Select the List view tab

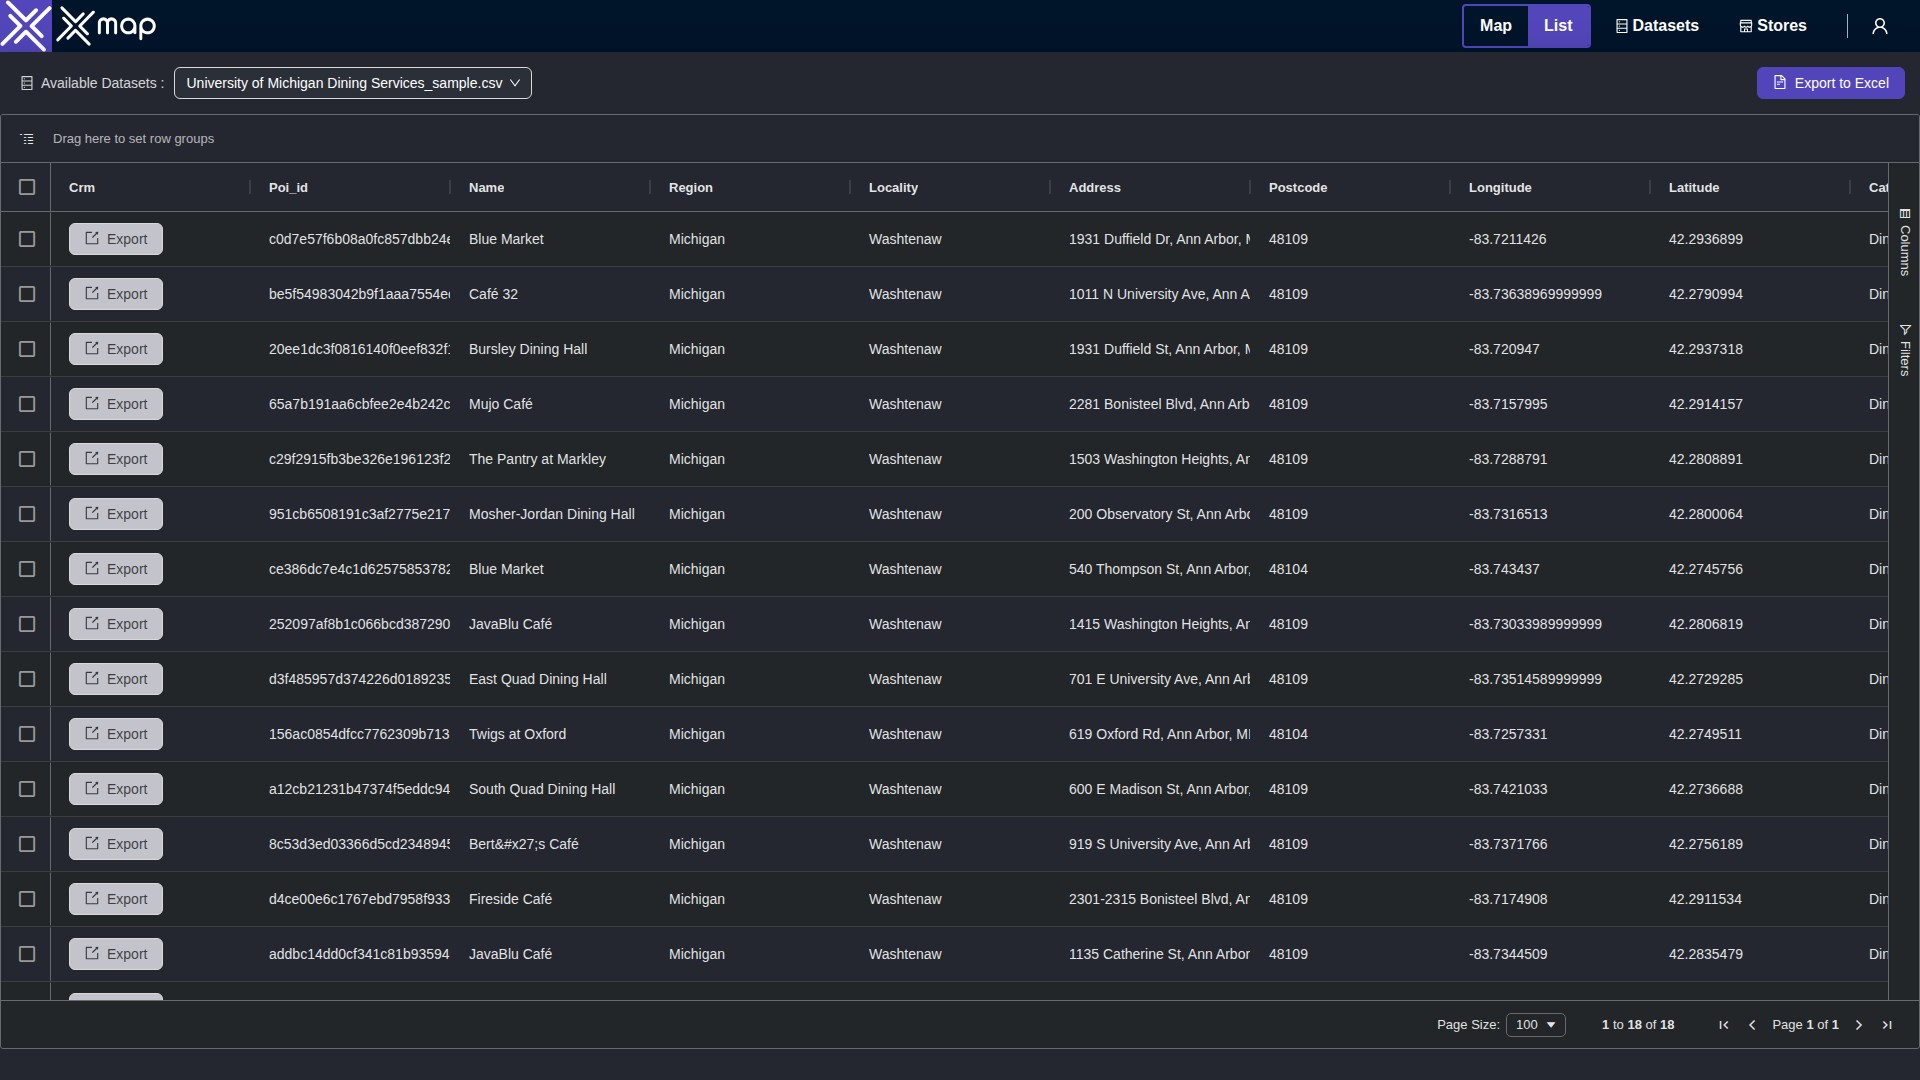click(x=1557, y=26)
